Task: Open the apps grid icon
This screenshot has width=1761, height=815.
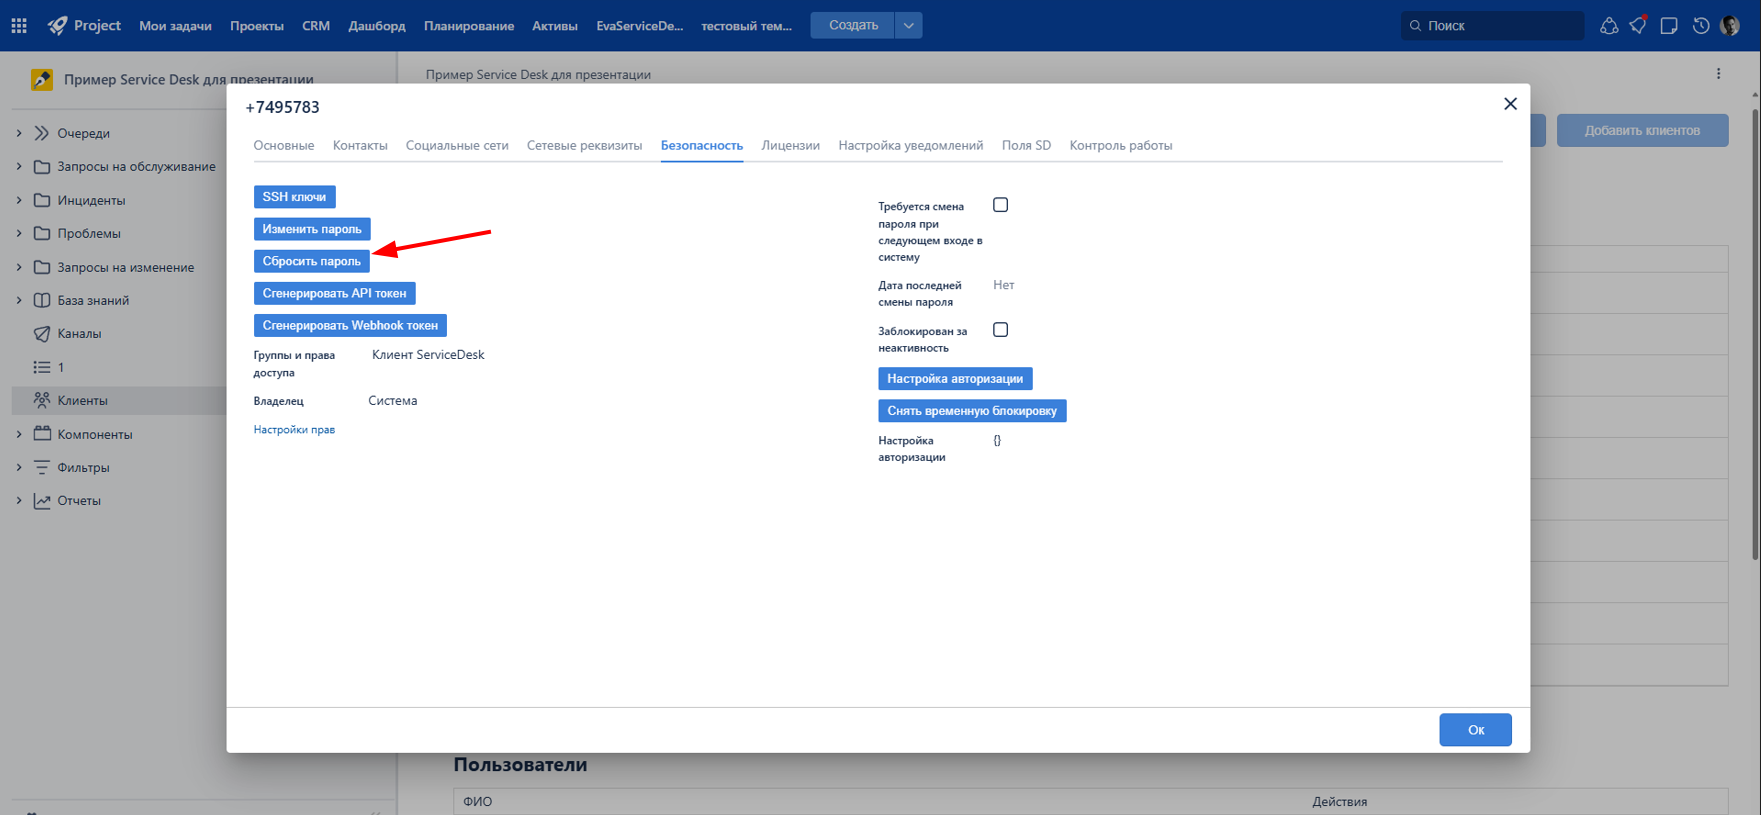Action: [x=19, y=26]
